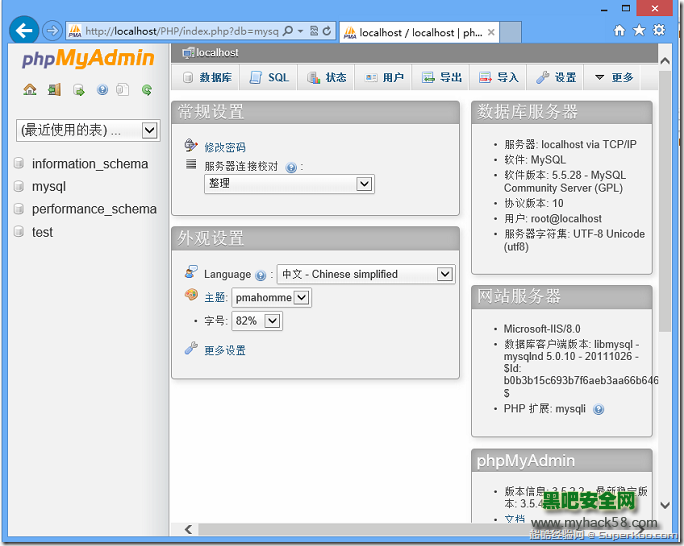Go forward with the browser forward arrow

52,31
